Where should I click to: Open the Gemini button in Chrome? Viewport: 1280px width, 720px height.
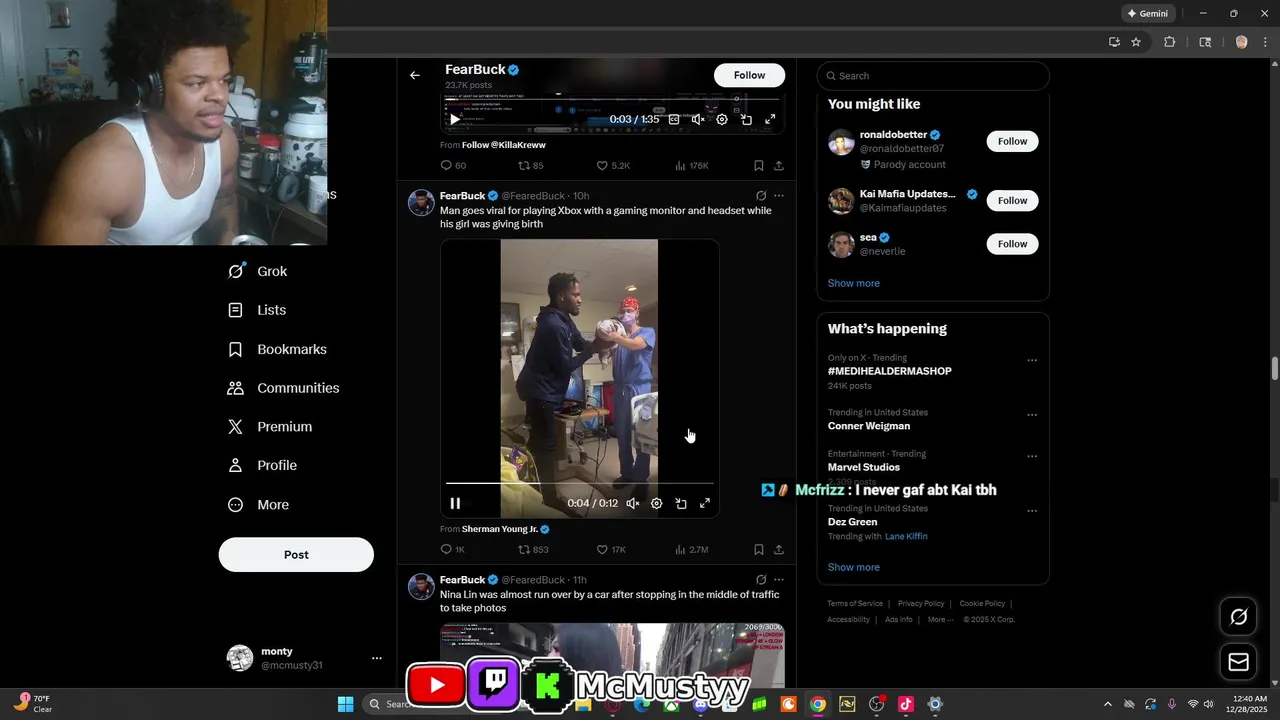click(1148, 14)
